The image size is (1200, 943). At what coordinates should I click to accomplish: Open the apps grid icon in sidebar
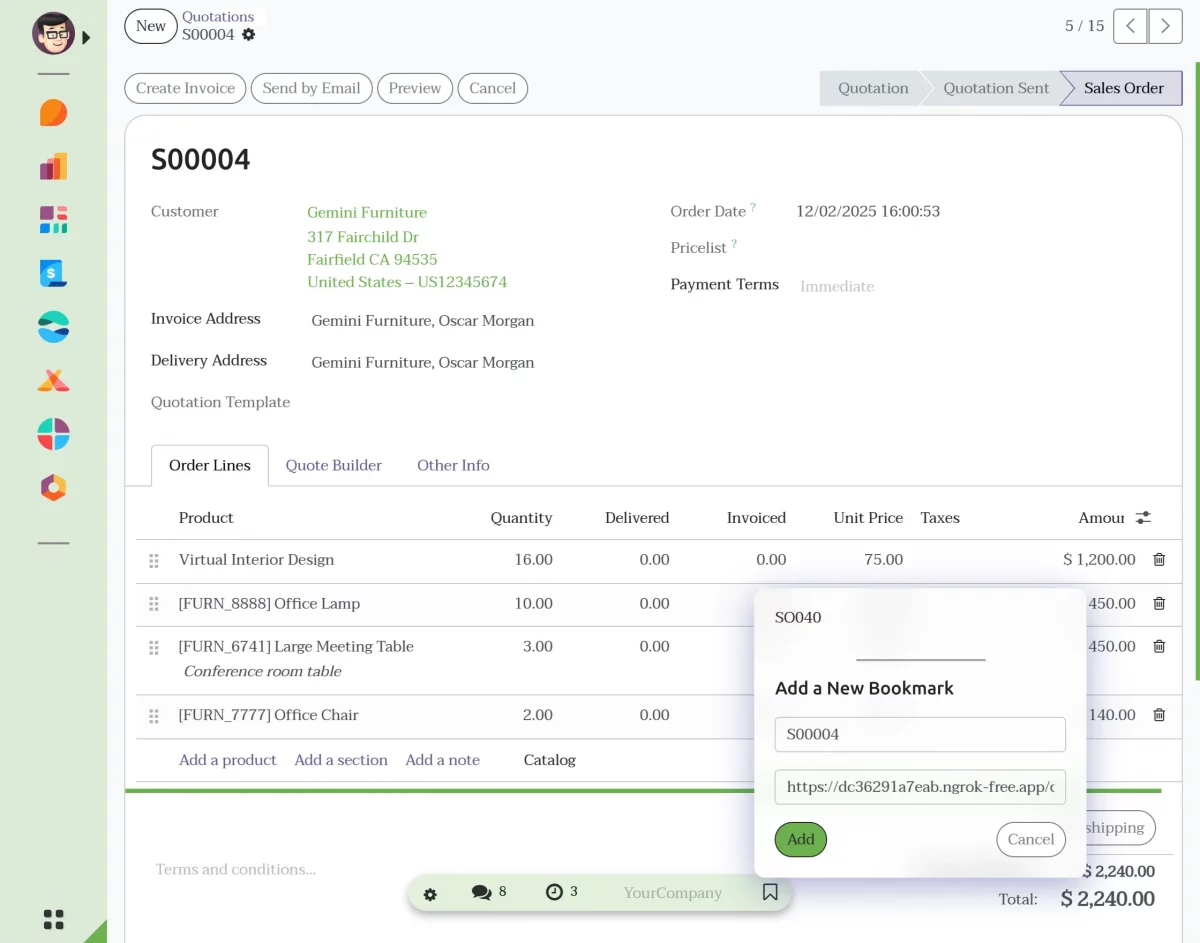coord(54,919)
